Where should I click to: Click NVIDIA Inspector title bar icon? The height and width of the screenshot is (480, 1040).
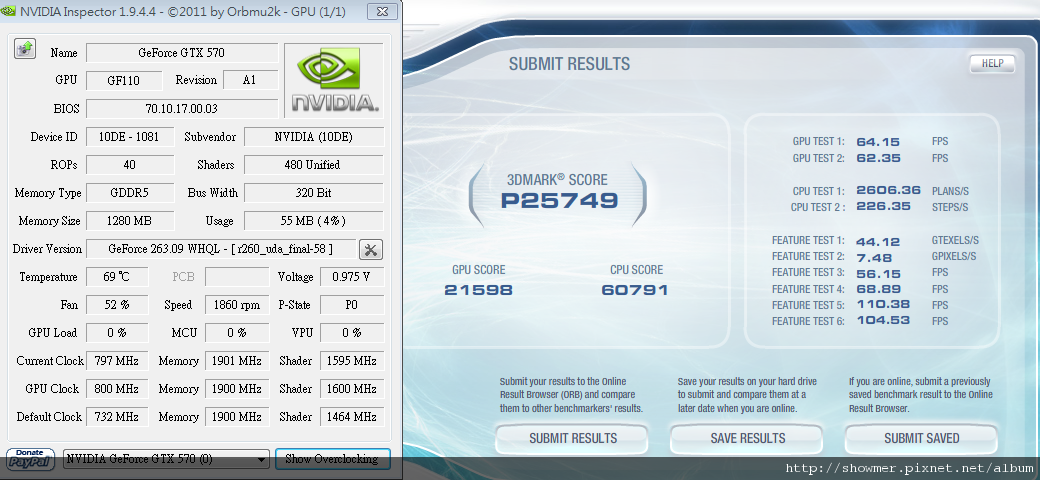click(x=9, y=11)
